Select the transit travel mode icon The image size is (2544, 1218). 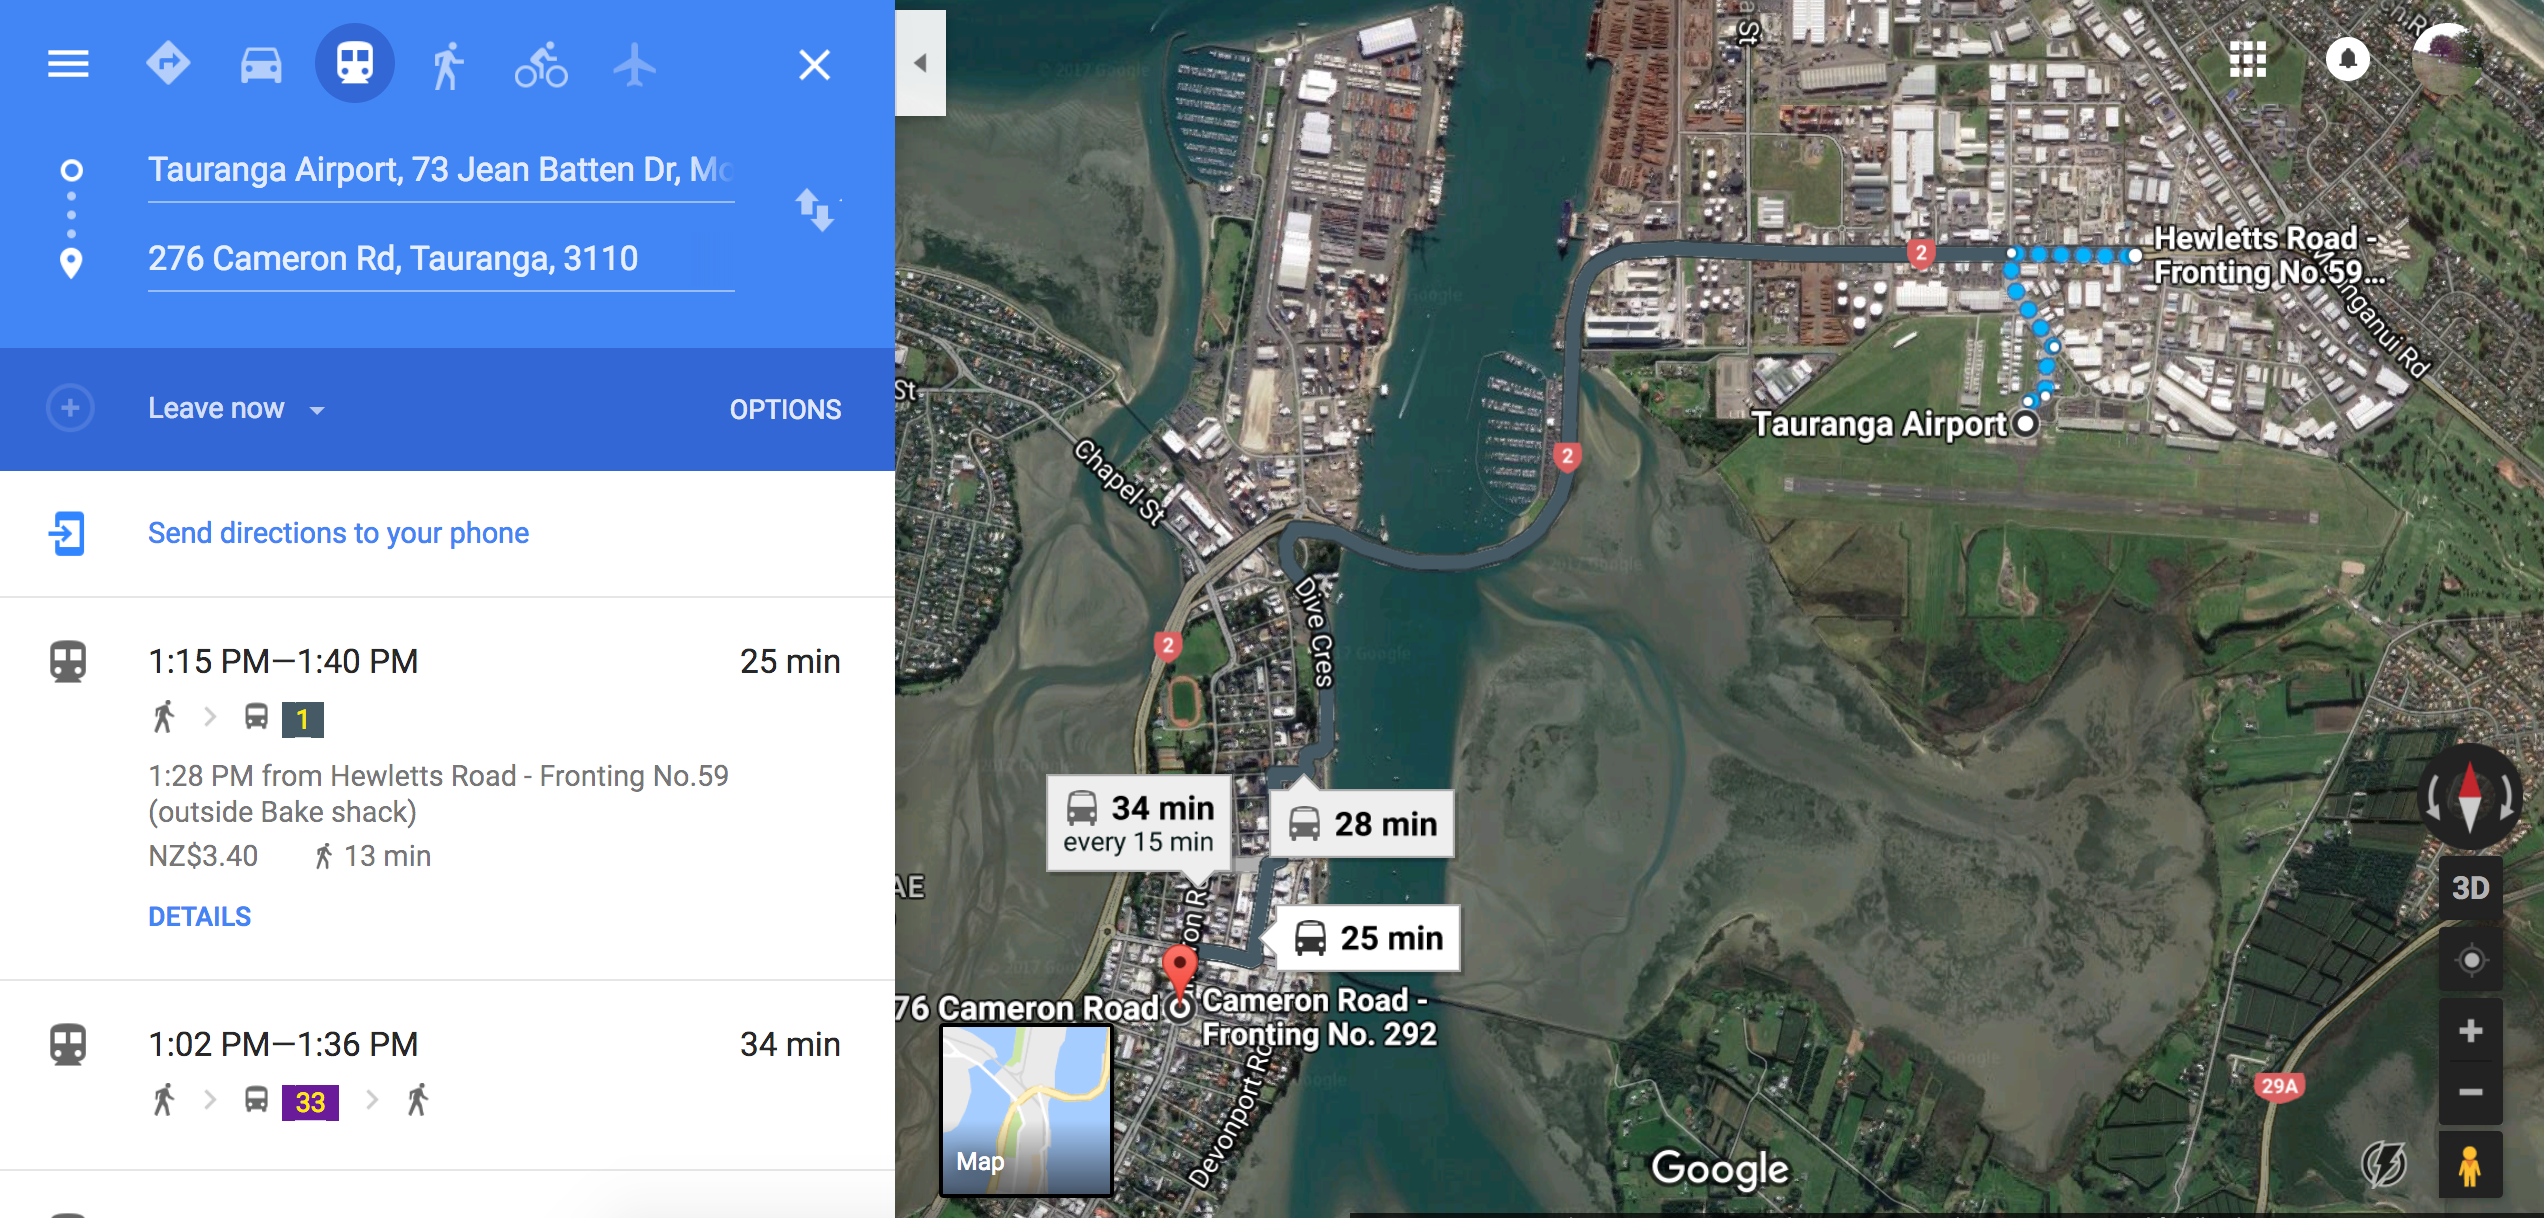tap(355, 63)
